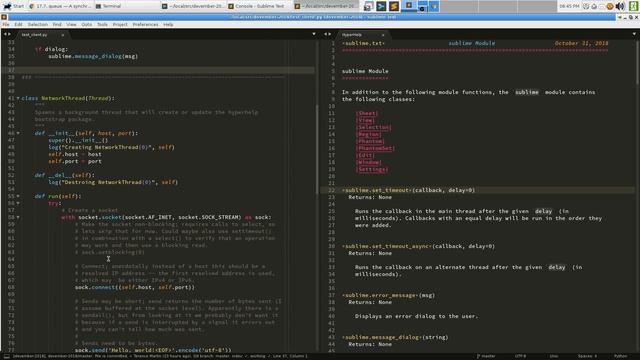
Task: Open the Find menu
Action: [57, 24]
